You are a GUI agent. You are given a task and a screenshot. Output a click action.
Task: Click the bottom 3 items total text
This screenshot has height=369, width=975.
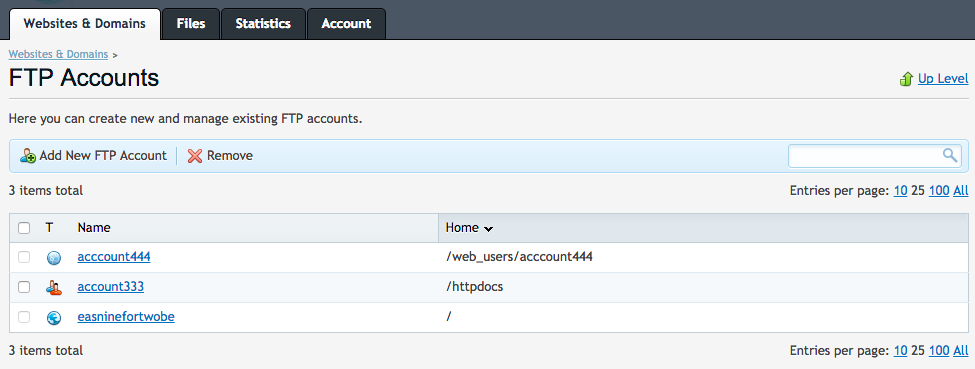[46, 350]
